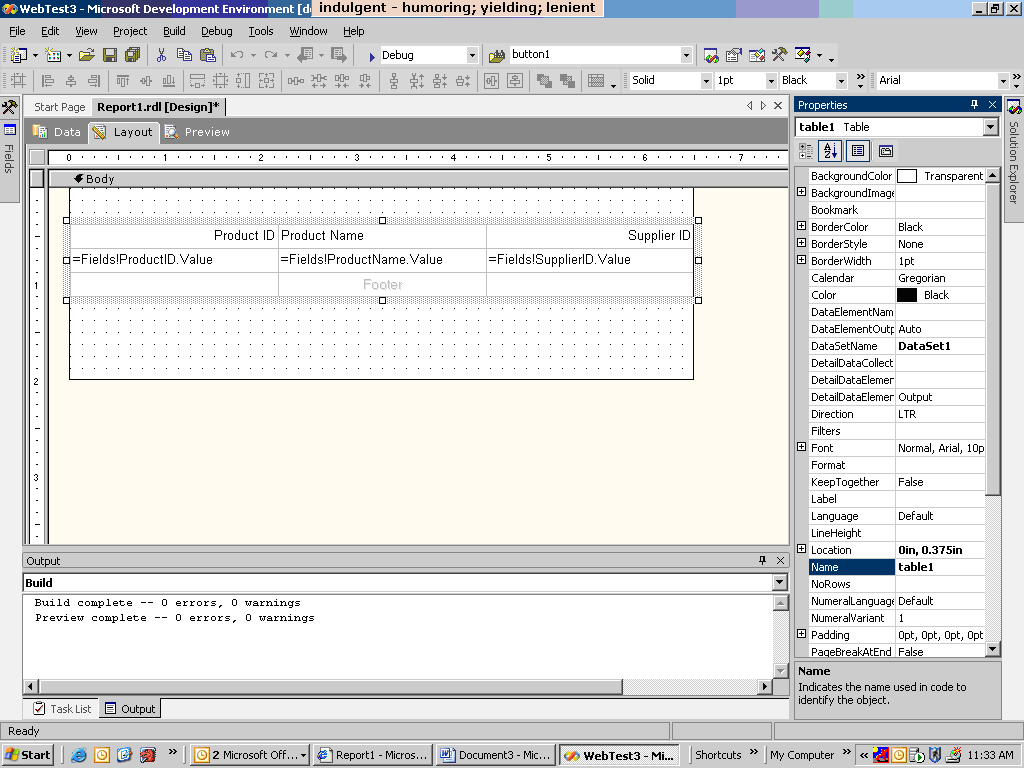1024x768 pixels.
Task: Select the Product Name header cell
Action: coord(382,236)
